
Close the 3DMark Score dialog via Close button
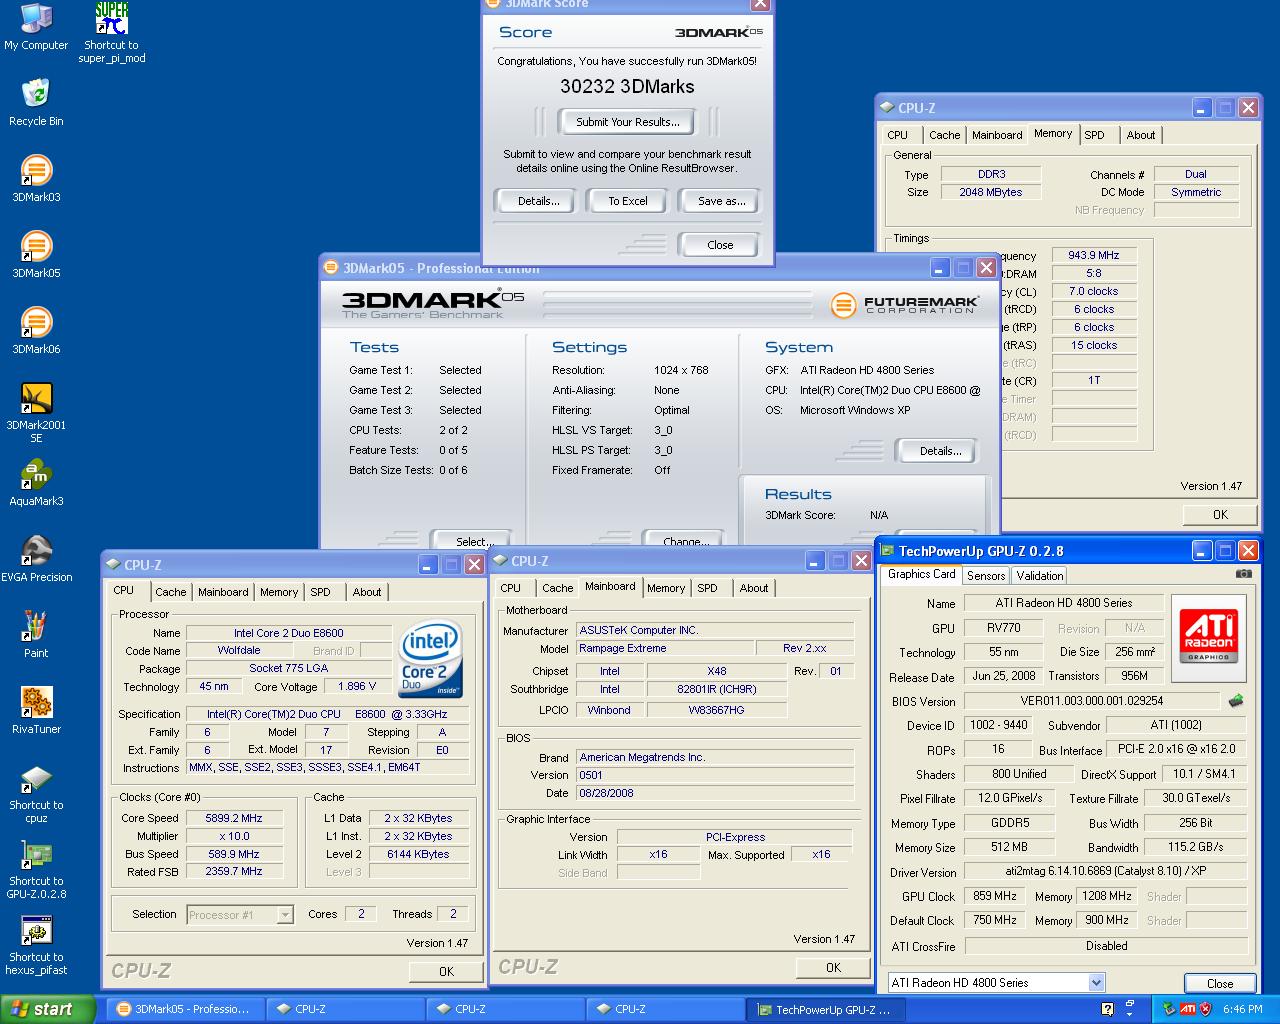click(x=720, y=245)
